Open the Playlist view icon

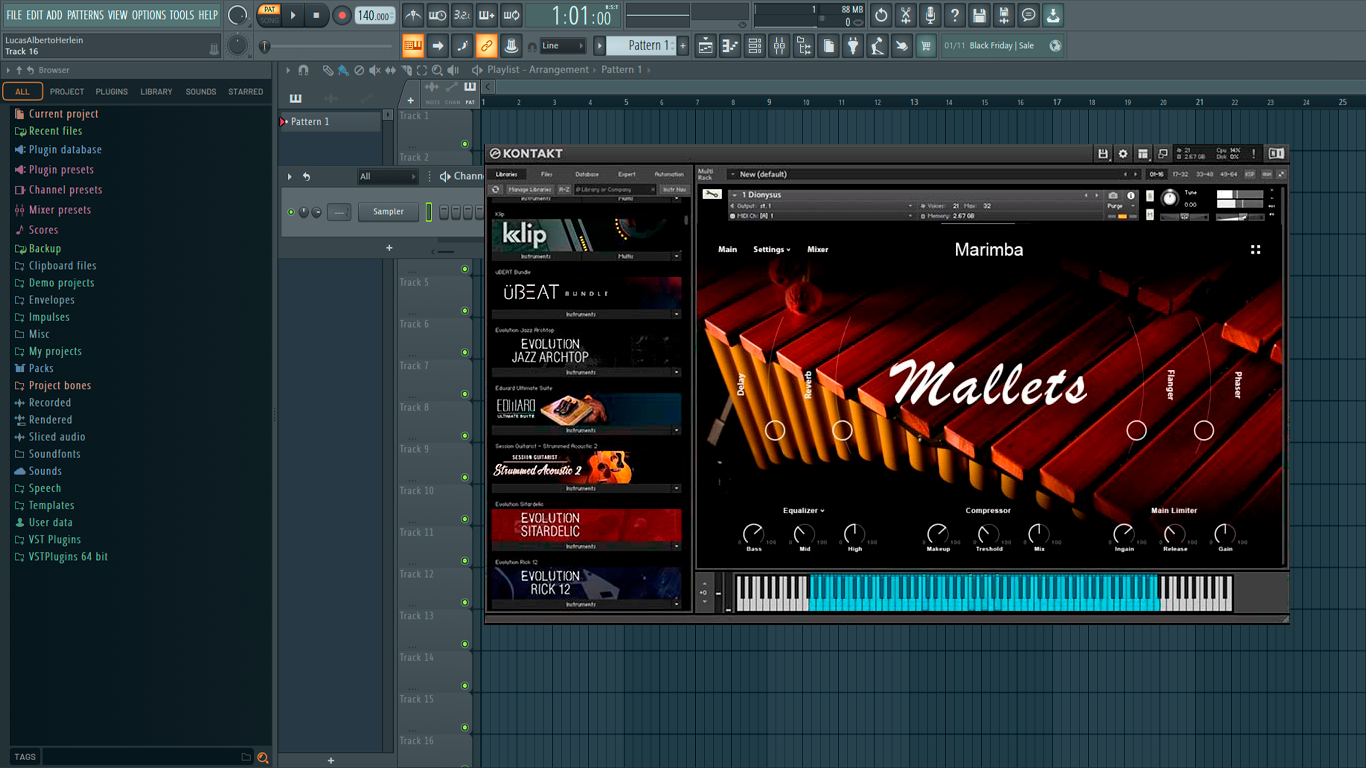pyautogui.click(x=705, y=46)
